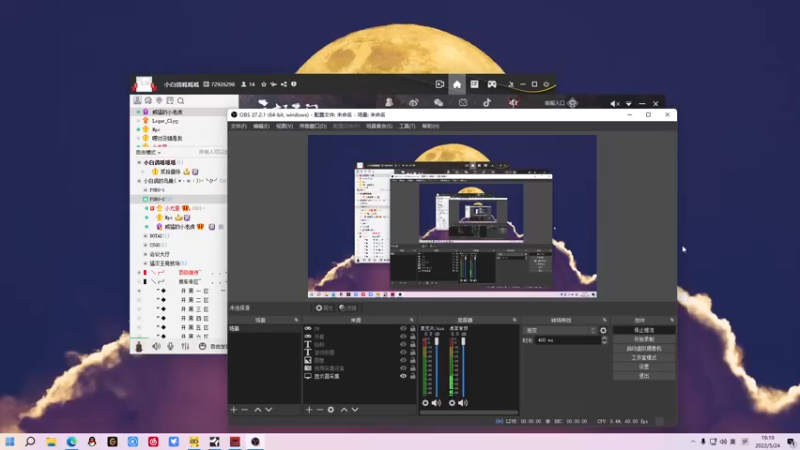The width and height of the screenshot is (800, 450).
Task: Click third button in OBS Controls panel
Action: pos(644,348)
